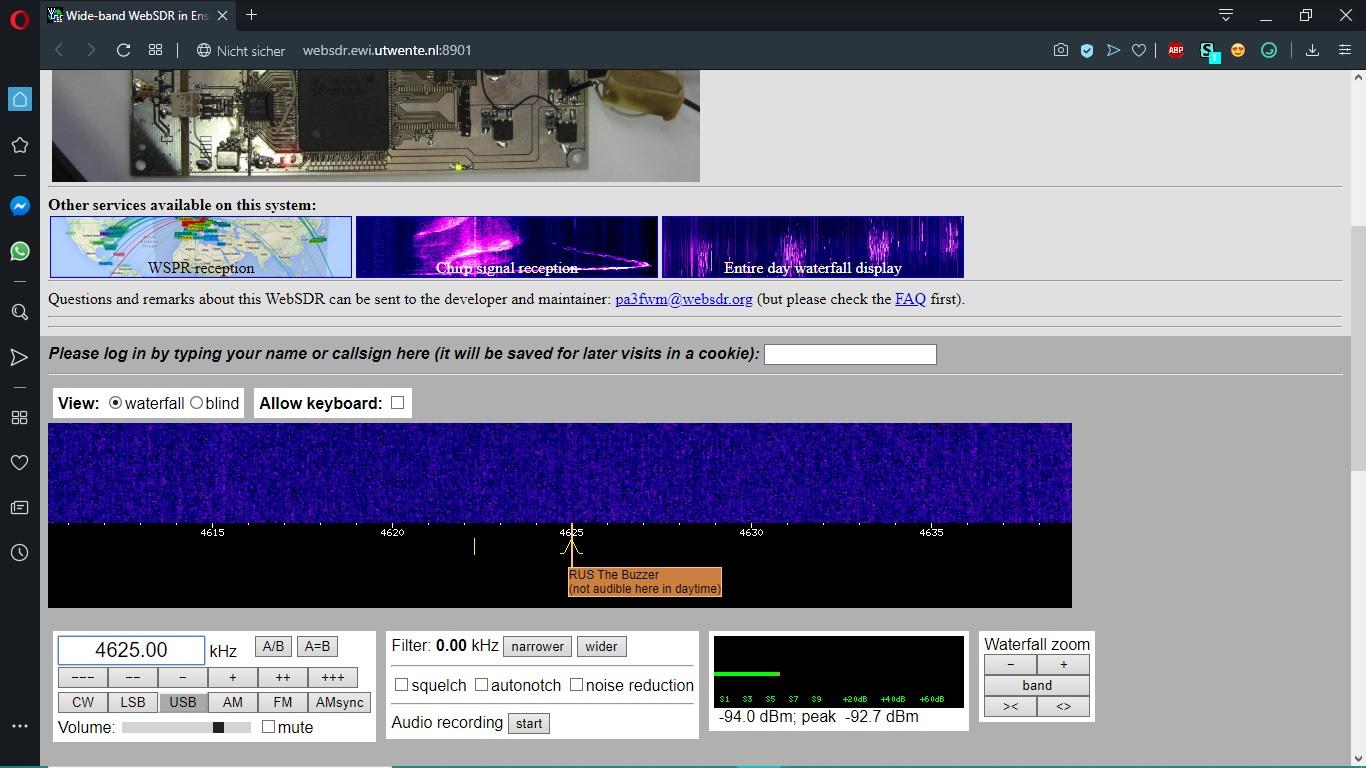Switch to AM mode
Viewport: 1366px width, 768px height.
[233, 702]
